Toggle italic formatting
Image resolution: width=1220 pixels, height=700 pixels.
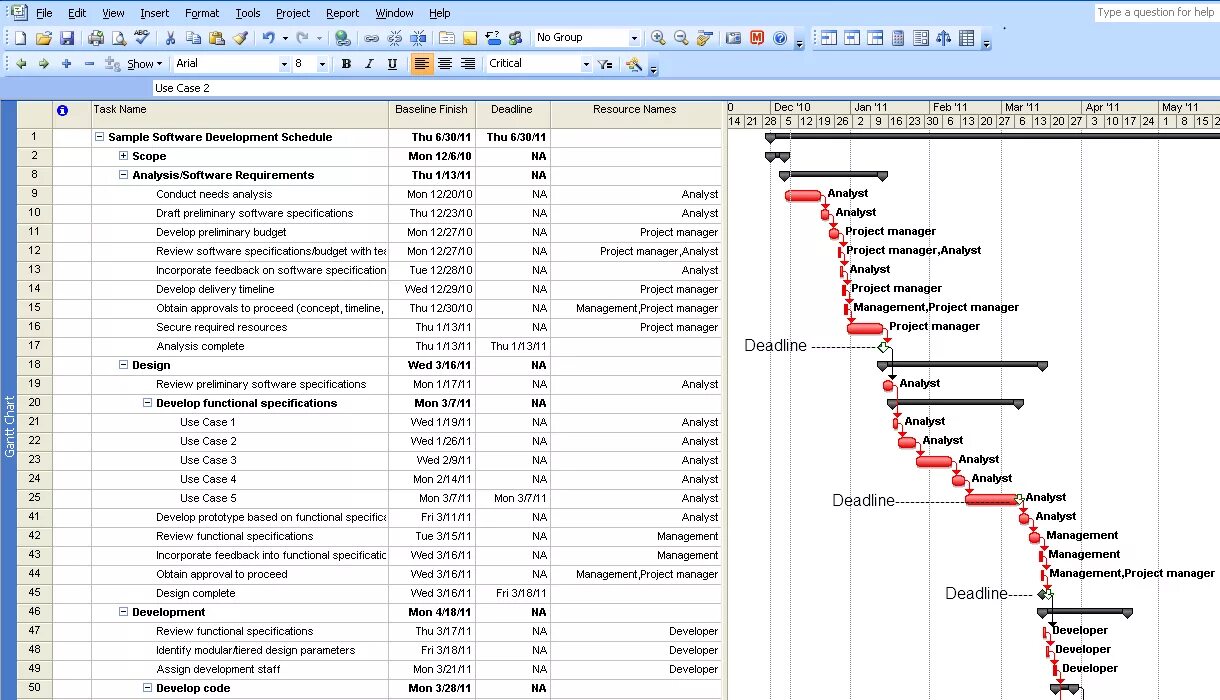[369, 64]
